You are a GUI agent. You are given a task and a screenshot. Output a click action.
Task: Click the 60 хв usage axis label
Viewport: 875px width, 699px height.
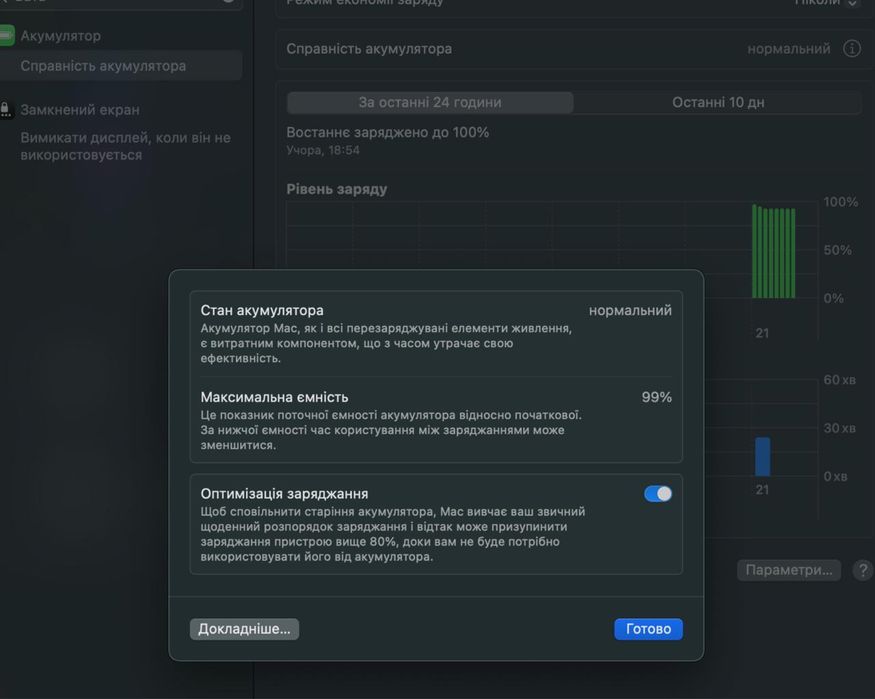pyautogui.click(x=839, y=380)
